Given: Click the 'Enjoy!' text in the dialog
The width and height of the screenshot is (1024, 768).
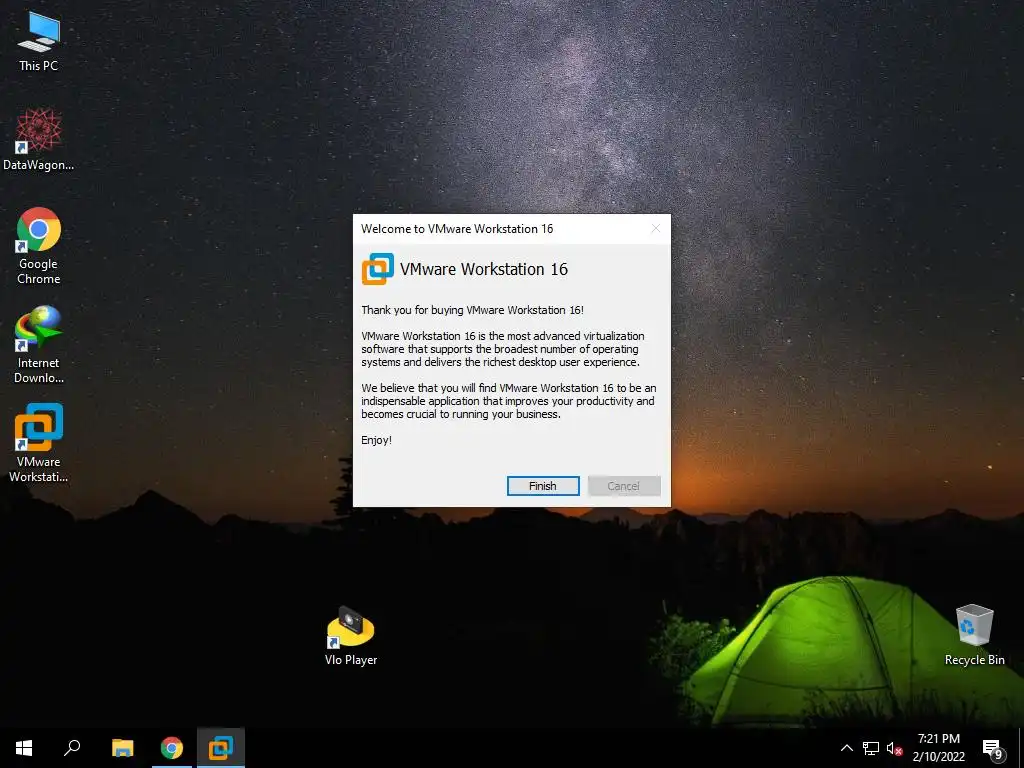Looking at the screenshot, I should pyautogui.click(x=376, y=440).
